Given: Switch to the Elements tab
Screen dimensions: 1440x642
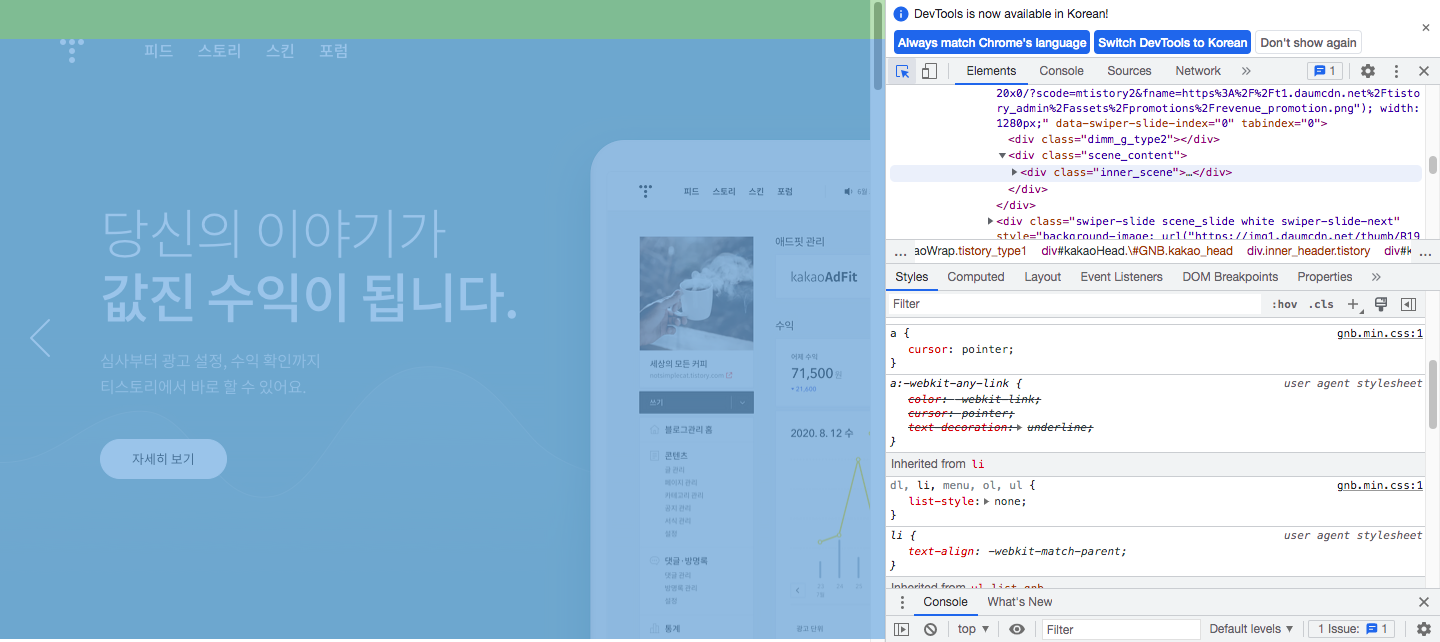Looking at the screenshot, I should pyautogui.click(x=991, y=71).
